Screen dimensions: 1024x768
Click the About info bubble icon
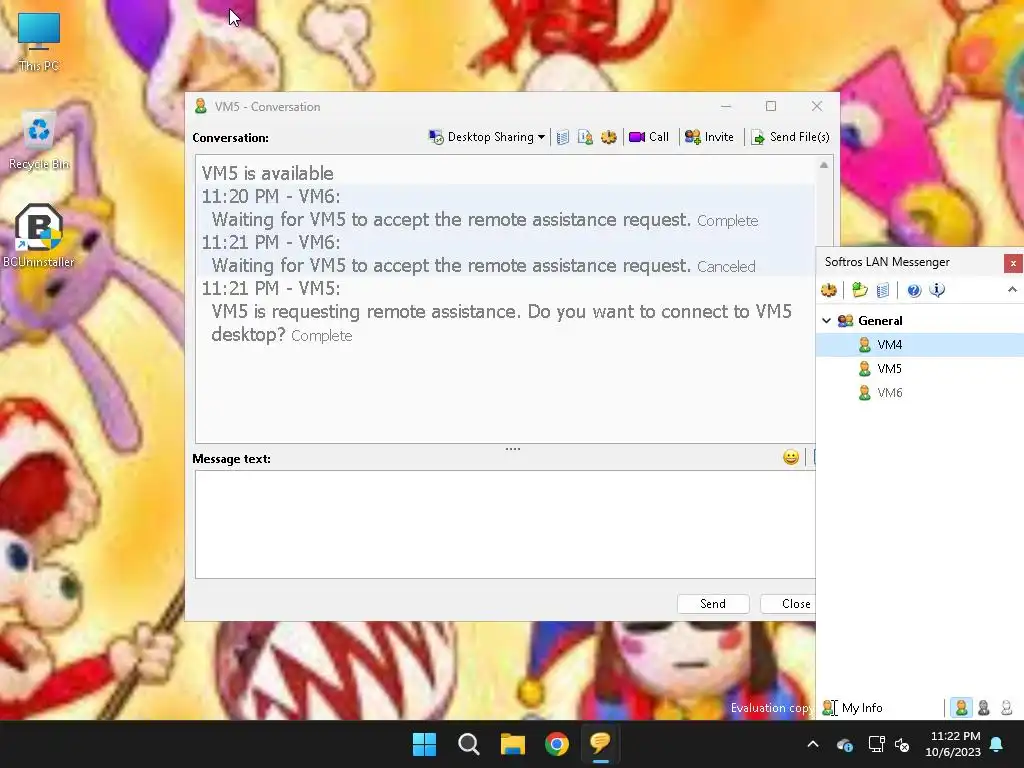click(x=937, y=290)
